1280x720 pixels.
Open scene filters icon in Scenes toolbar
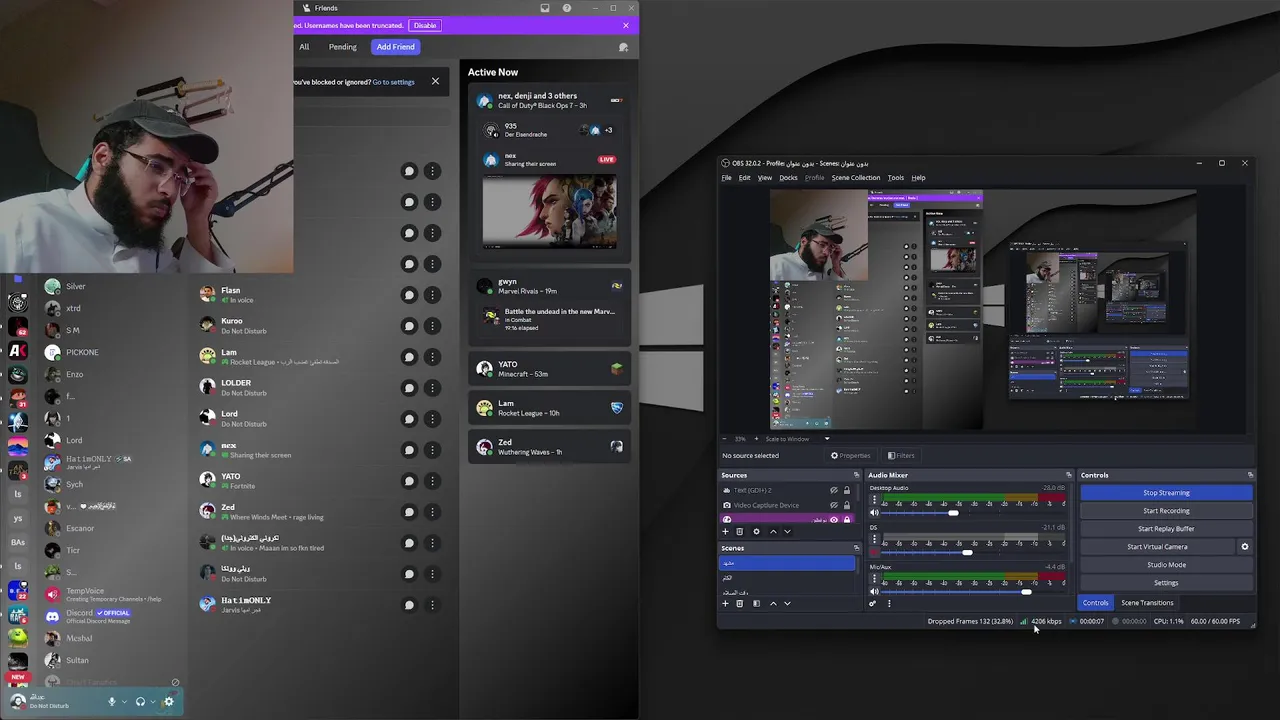click(756, 604)
